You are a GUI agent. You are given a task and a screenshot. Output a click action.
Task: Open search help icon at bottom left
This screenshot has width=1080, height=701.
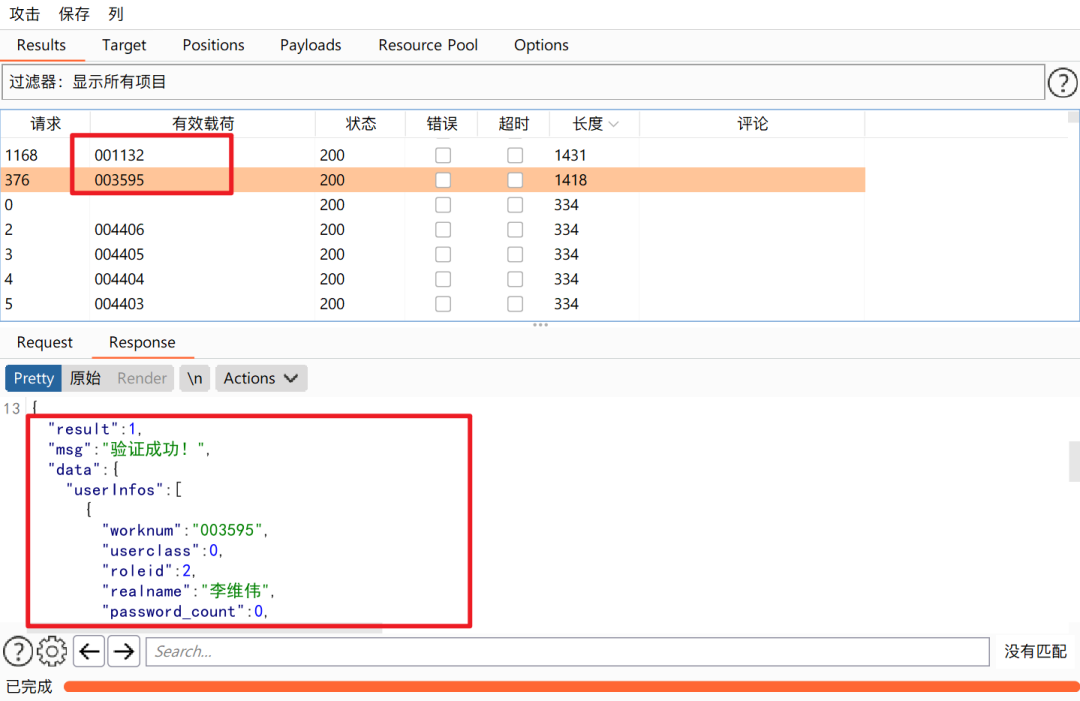[19, 651]
